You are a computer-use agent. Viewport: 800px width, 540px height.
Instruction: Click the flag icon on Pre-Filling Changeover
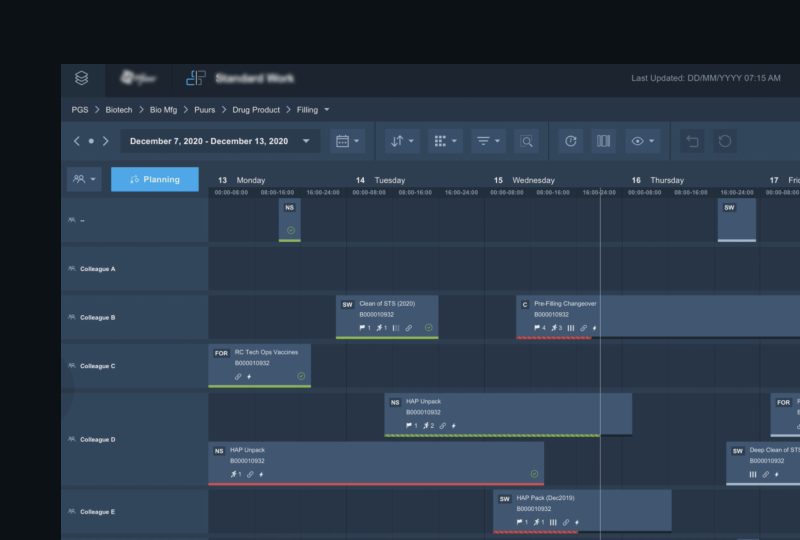pyautogui.click(x=537, y=328)
